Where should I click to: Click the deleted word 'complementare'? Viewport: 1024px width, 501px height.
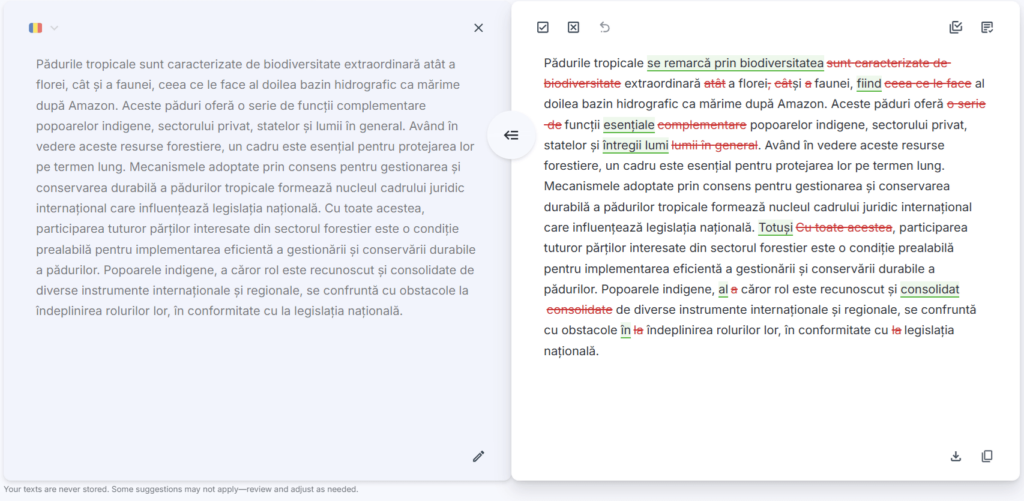click(702, 125)
